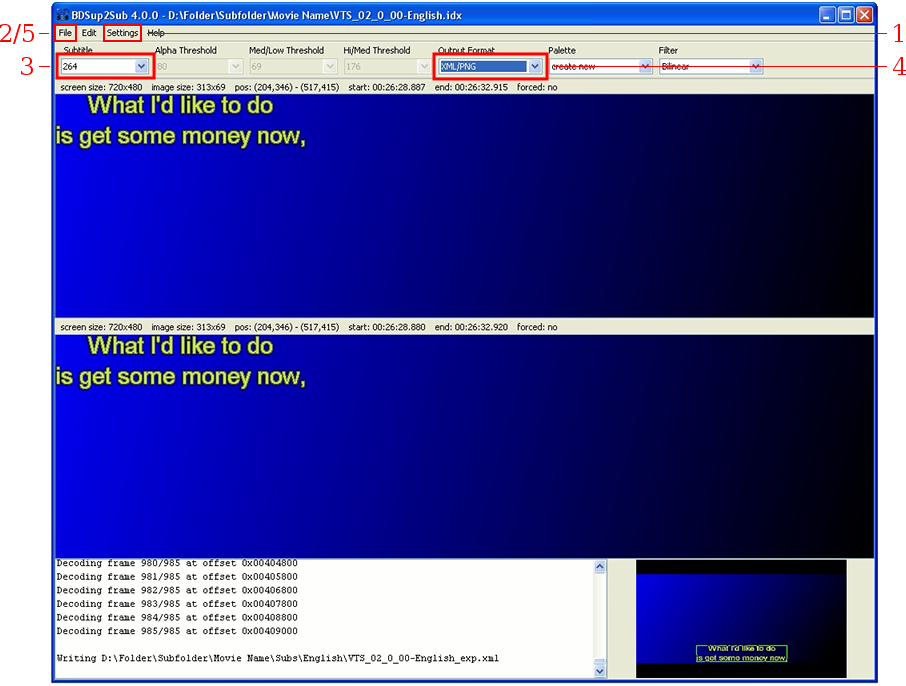
Task: Click log line 'Decoding frame 983/985'
Action: [177, 604]
